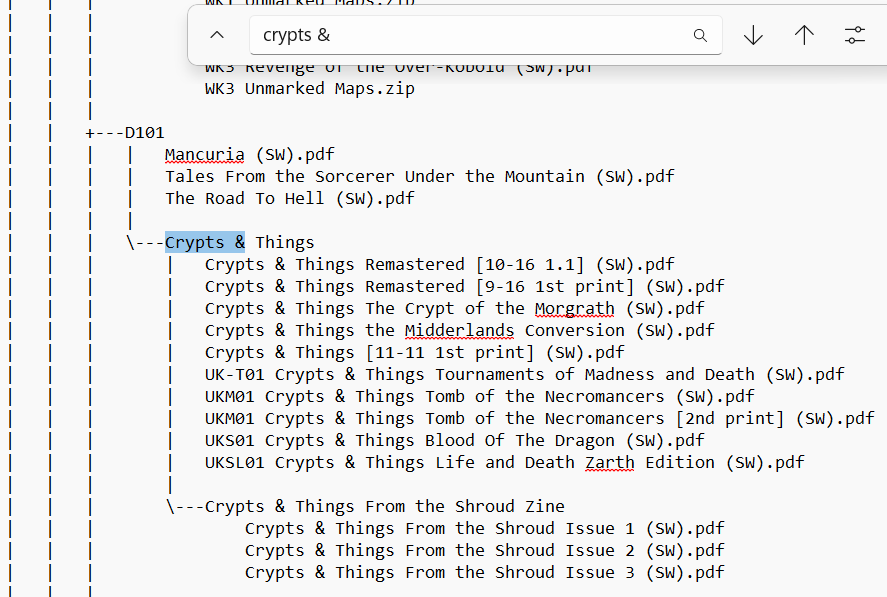Click 'Crypts & Things [11-11 1st print]' line
Image resolution: width=887 pixels, height=597 pixels.
(x=415, y=353)
